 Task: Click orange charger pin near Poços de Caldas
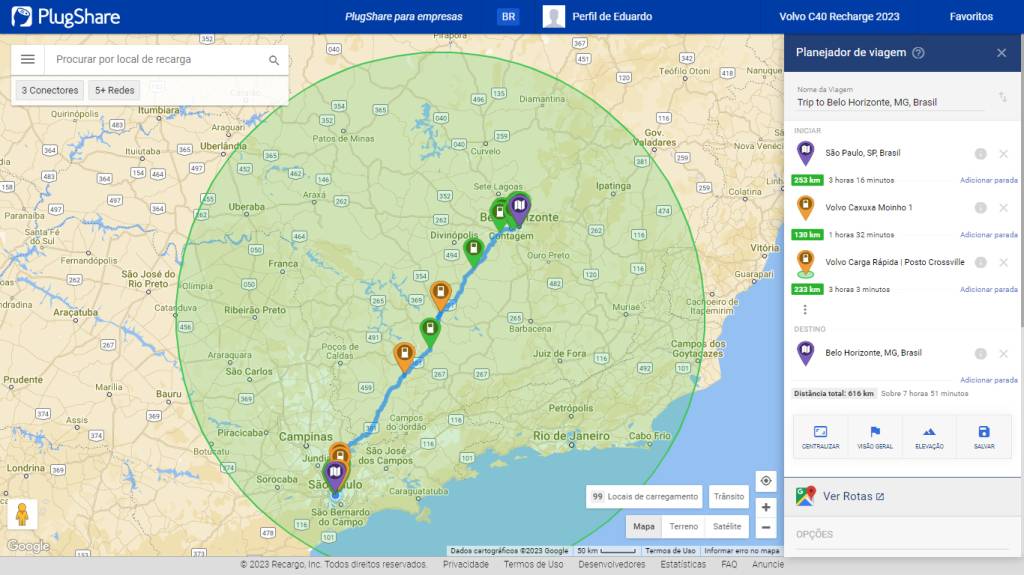pos(404,356)
